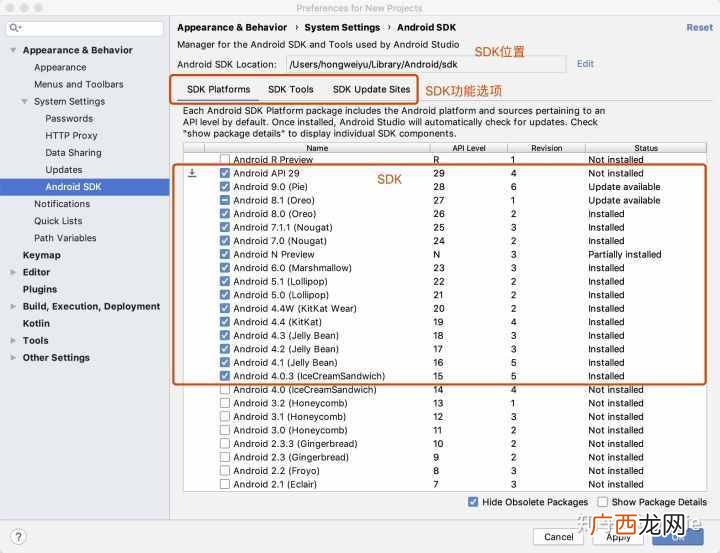
Task: Open Kotlin settings
Action: (36, 323)
